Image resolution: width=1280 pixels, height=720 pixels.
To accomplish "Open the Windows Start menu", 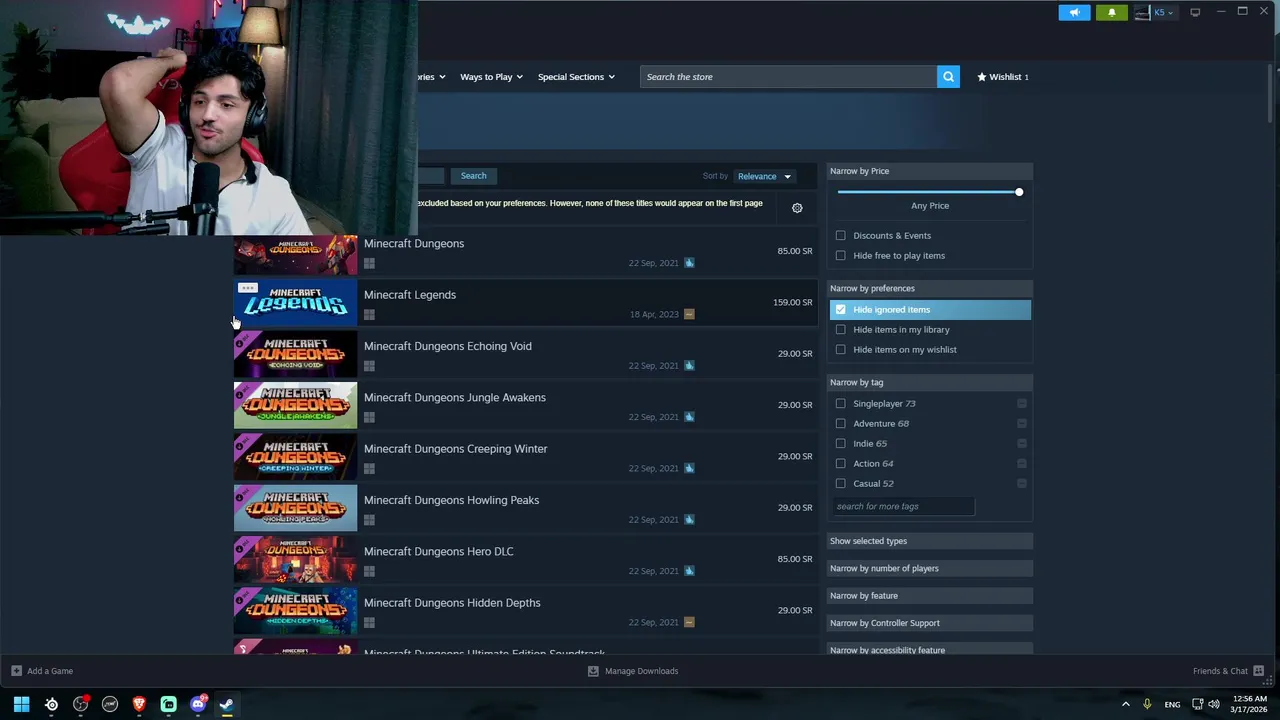I will click(x=21, y=704).
